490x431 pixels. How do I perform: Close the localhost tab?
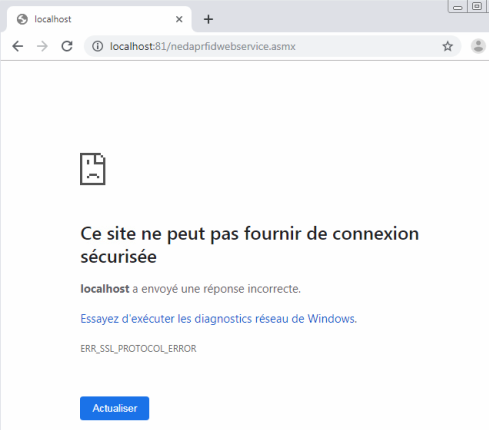[179, 19]
